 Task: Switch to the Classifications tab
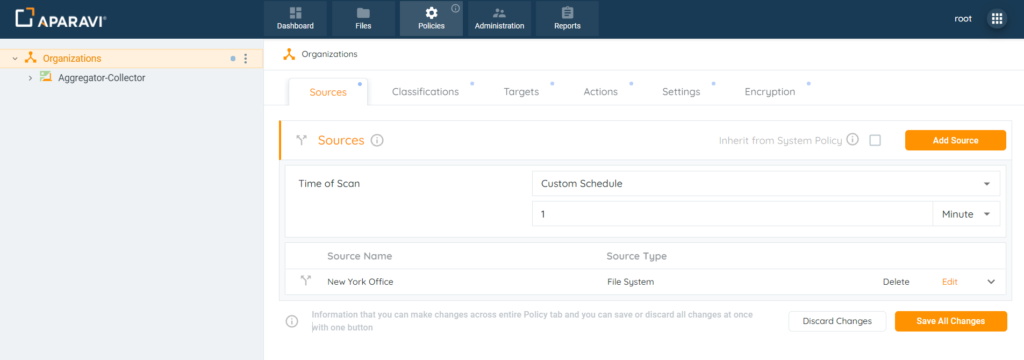[425, 91]
